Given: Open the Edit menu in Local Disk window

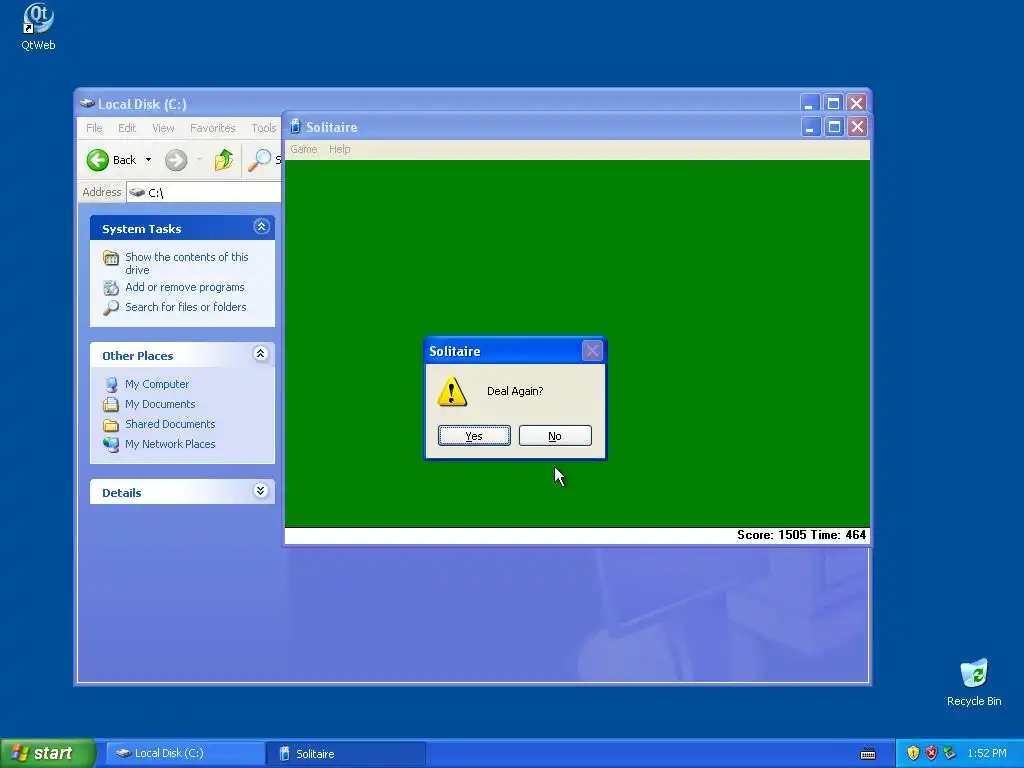Looking at the screenshot, I should 127,128.
